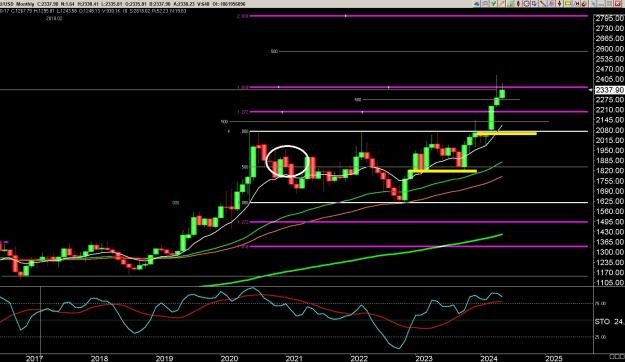Click the red circular toolbar icon
The image size is (625, 362).
tap(584, 4)
